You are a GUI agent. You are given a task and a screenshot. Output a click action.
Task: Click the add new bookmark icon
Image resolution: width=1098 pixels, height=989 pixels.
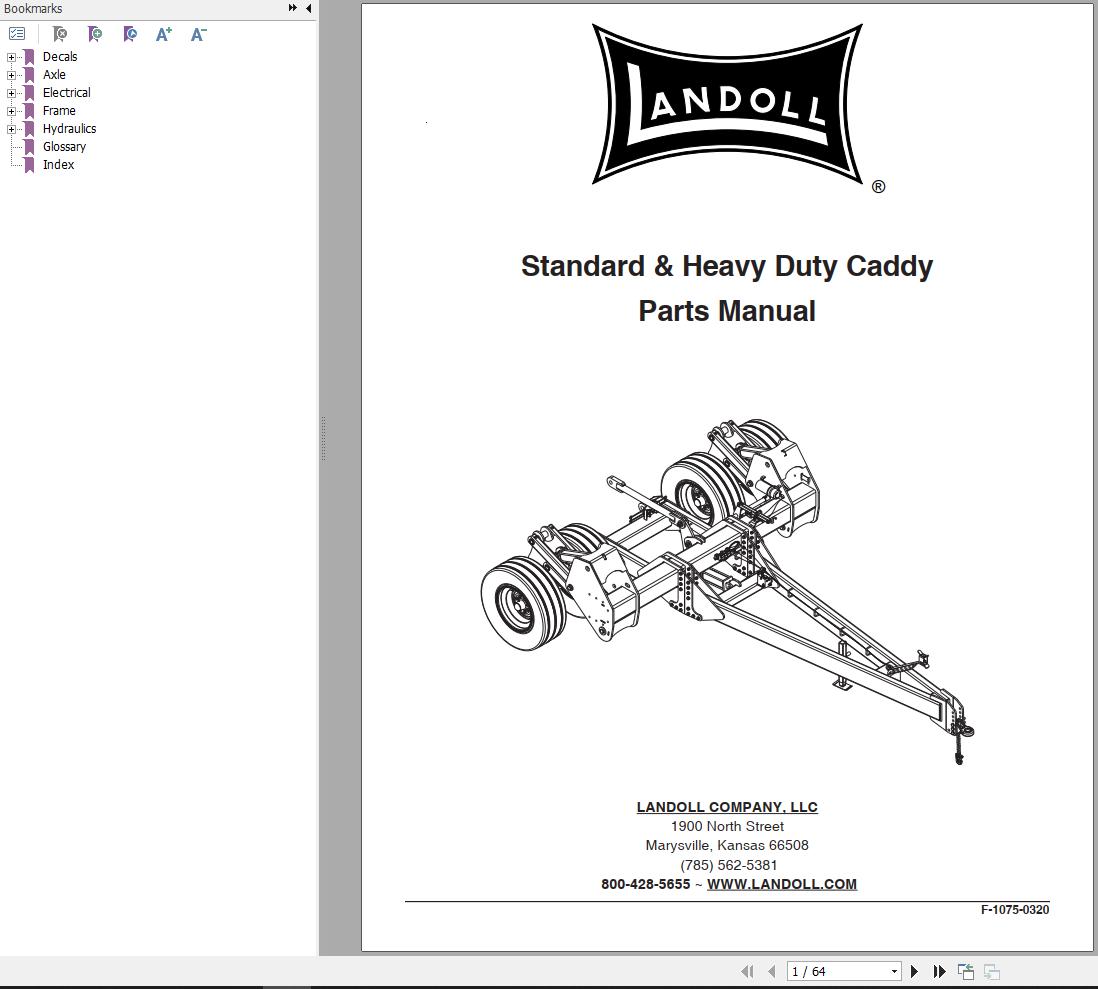tap(95, 34)
